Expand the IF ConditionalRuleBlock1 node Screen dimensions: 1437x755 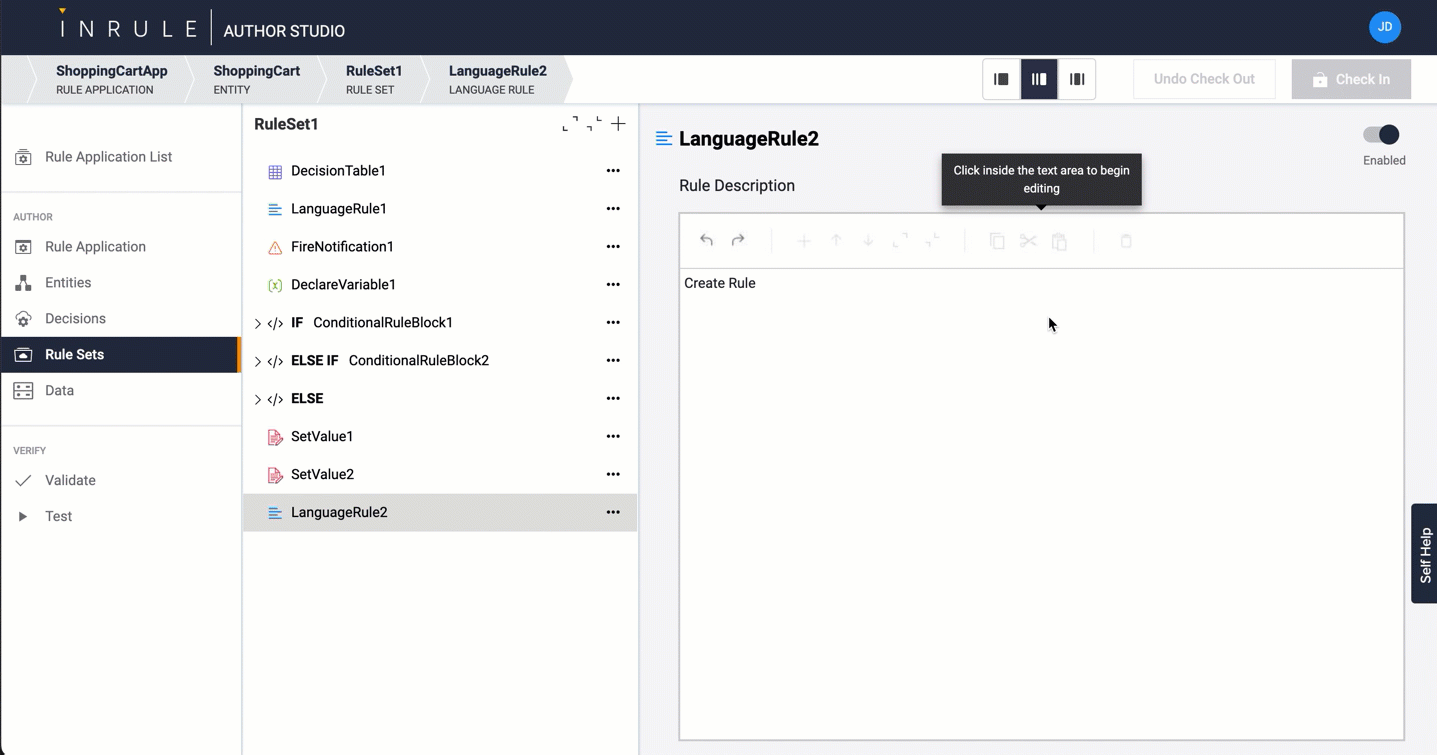pos(258,323)
